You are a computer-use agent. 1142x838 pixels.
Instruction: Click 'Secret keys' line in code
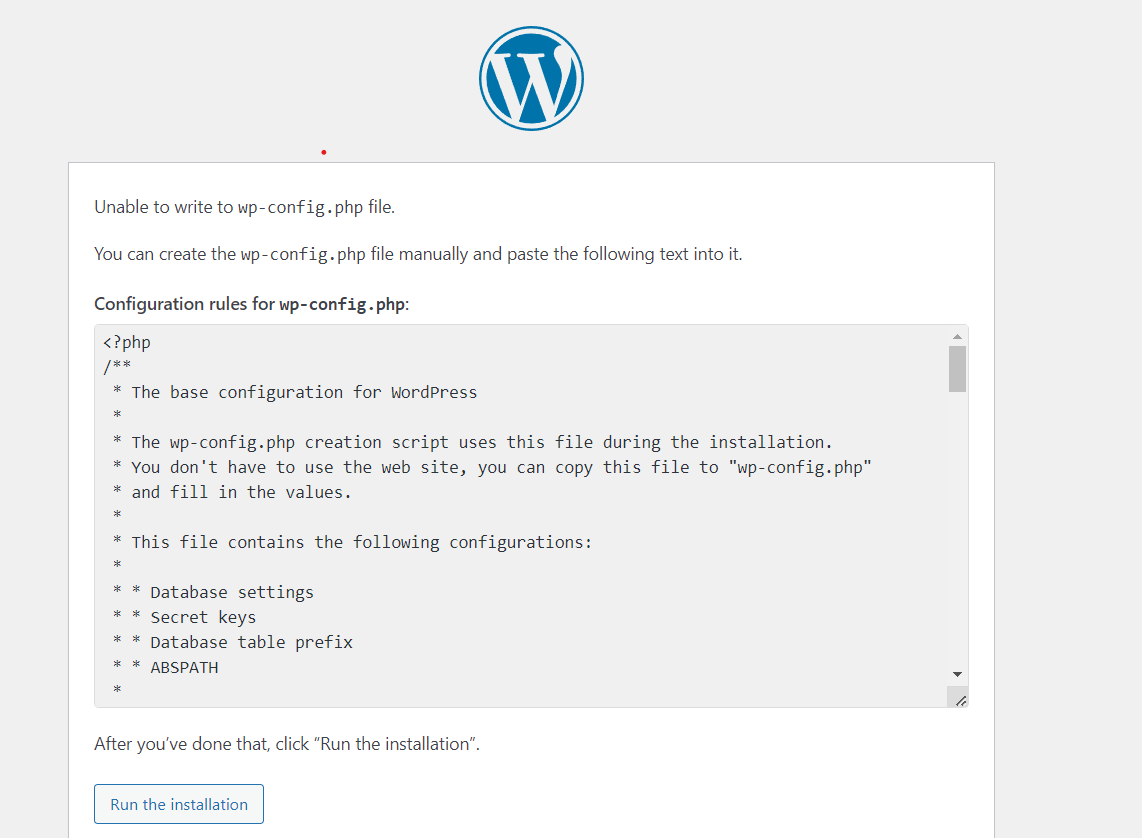tap(184, 617)
